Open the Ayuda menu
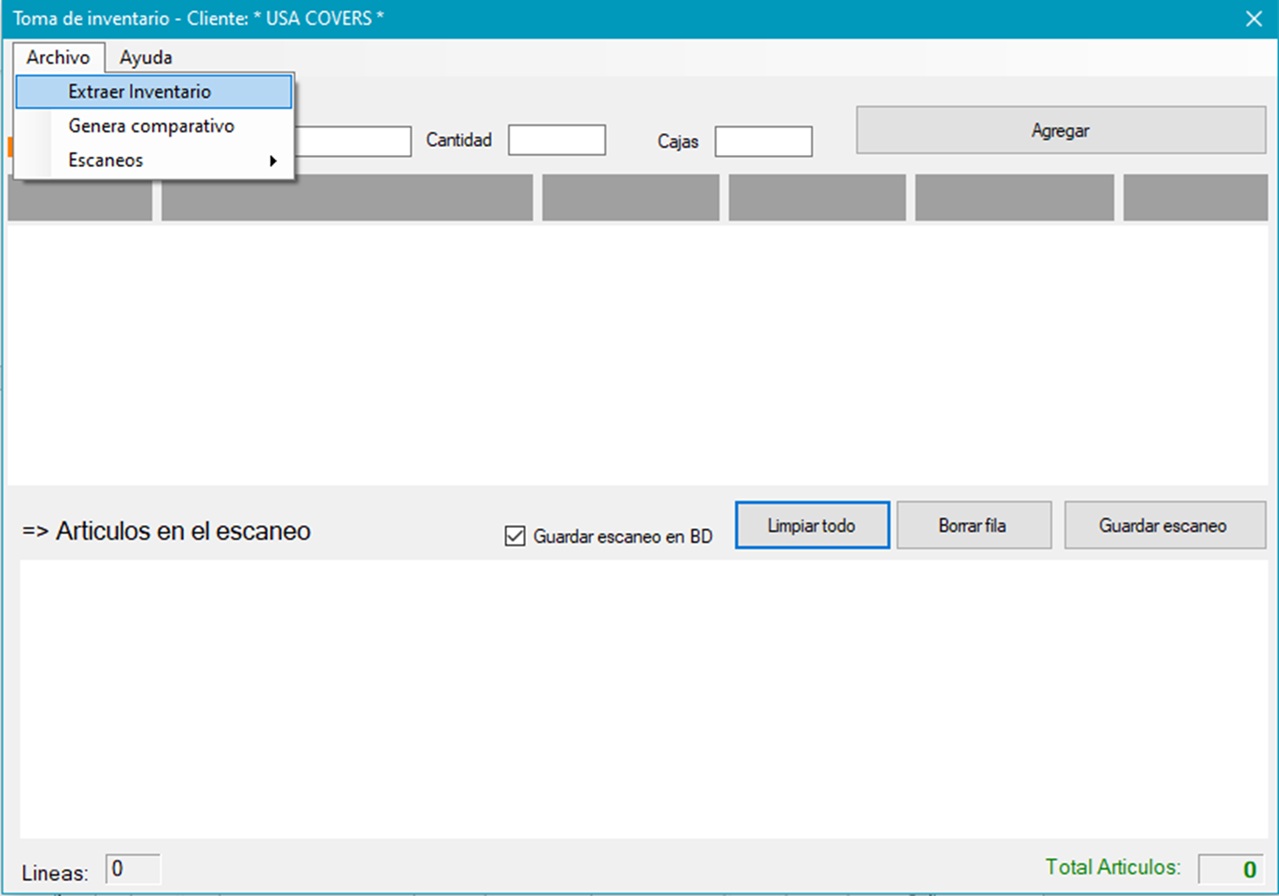 [x=146, y=57]
